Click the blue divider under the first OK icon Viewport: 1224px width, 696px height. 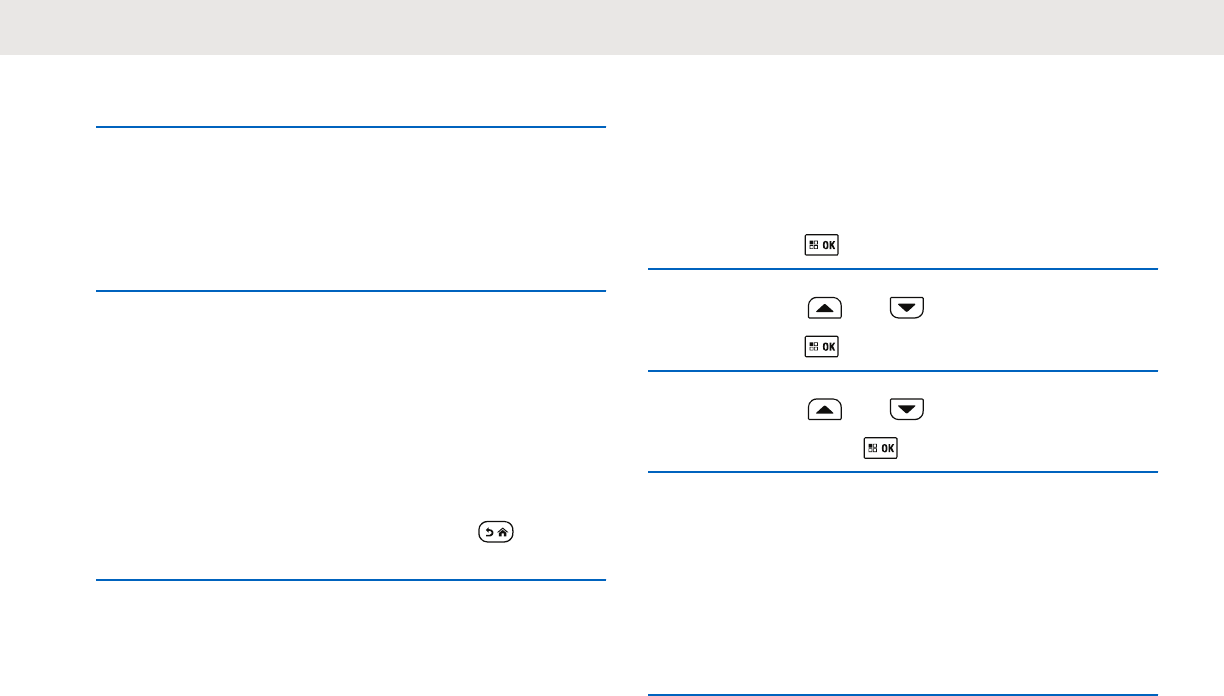tap(902, 269)
